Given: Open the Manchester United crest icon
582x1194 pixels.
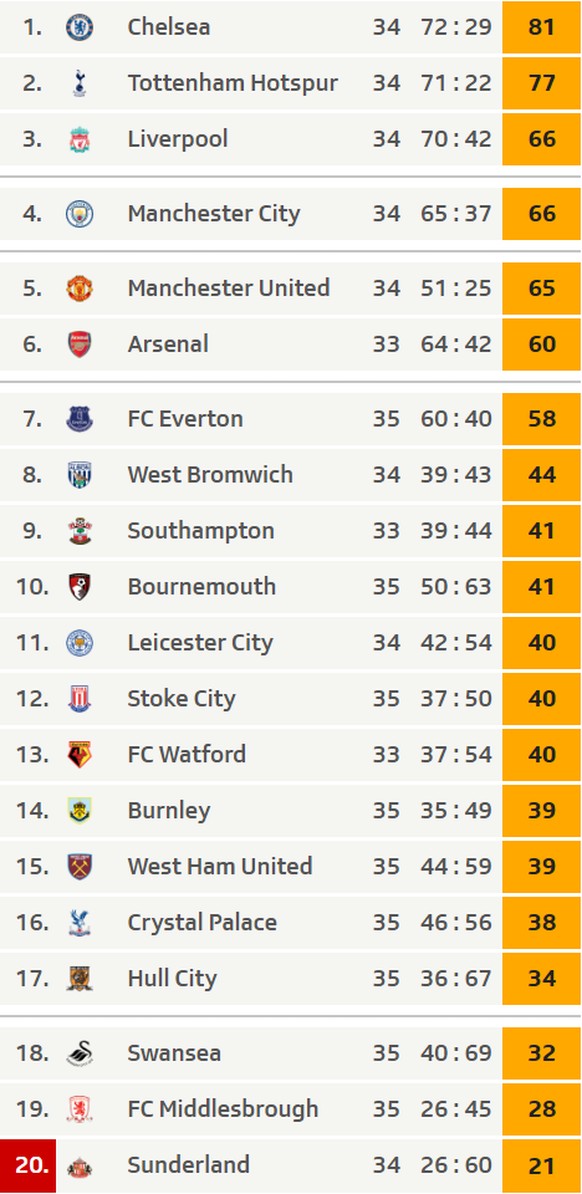Looking at the screenshot, I should (79, 289).
